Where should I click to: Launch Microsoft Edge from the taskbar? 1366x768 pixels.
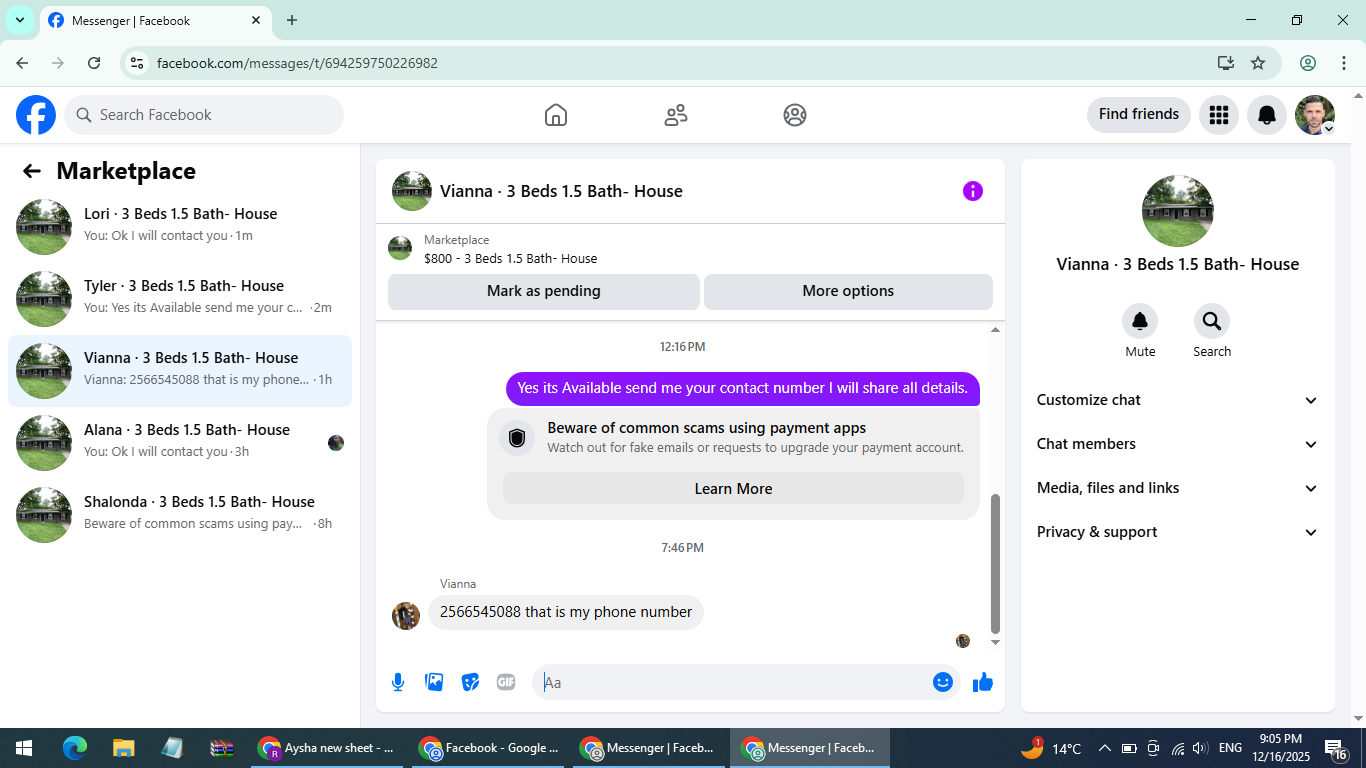click(x=75, y=748)
